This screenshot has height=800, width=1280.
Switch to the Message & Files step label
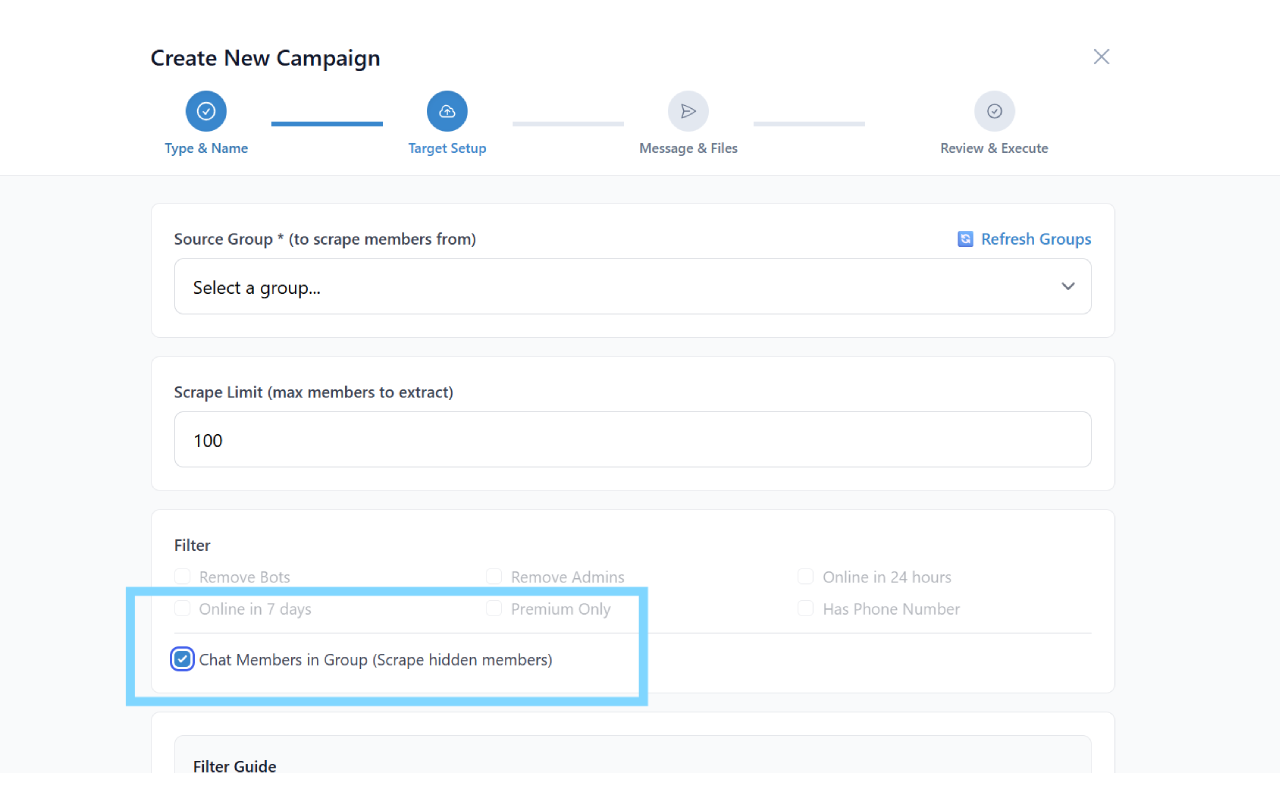click(688, 148)
